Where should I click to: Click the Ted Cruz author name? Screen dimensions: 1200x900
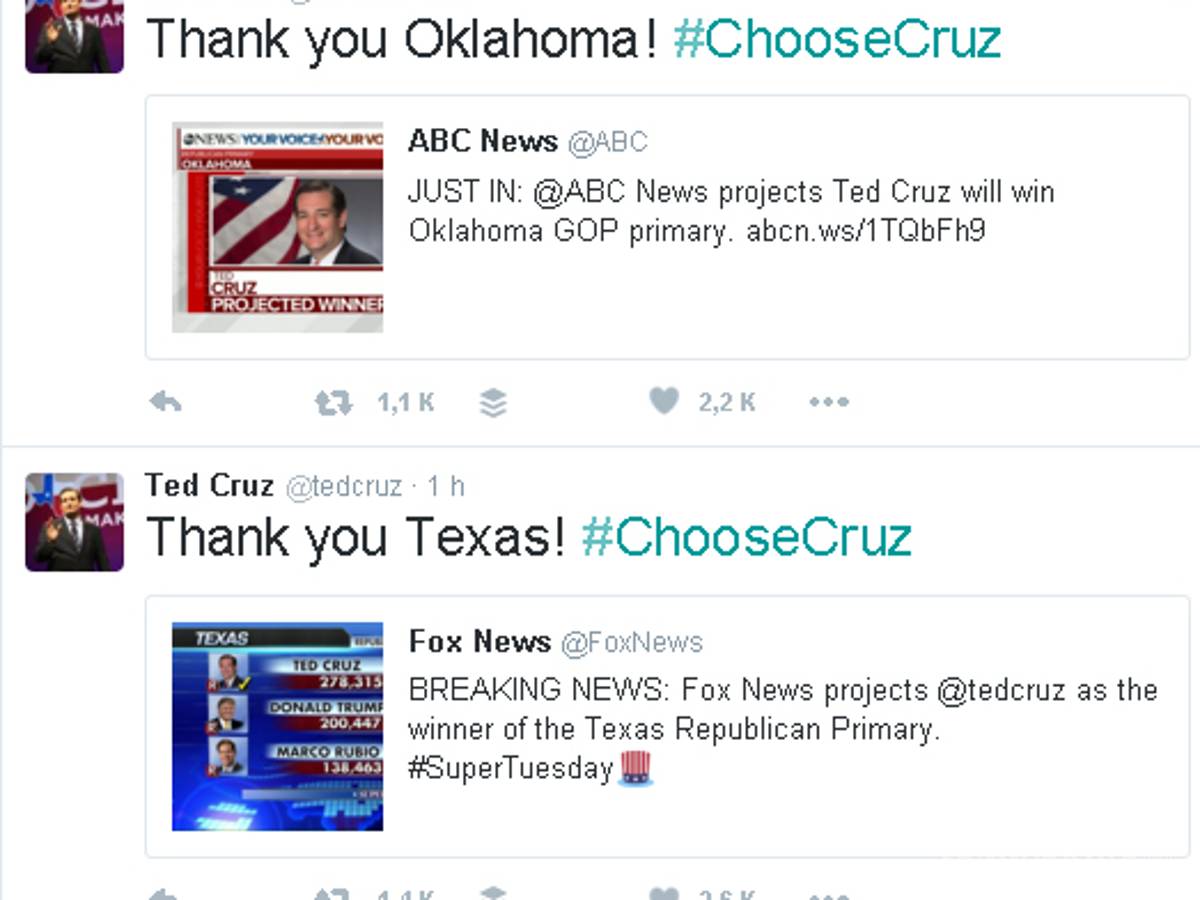pos(209,486)
